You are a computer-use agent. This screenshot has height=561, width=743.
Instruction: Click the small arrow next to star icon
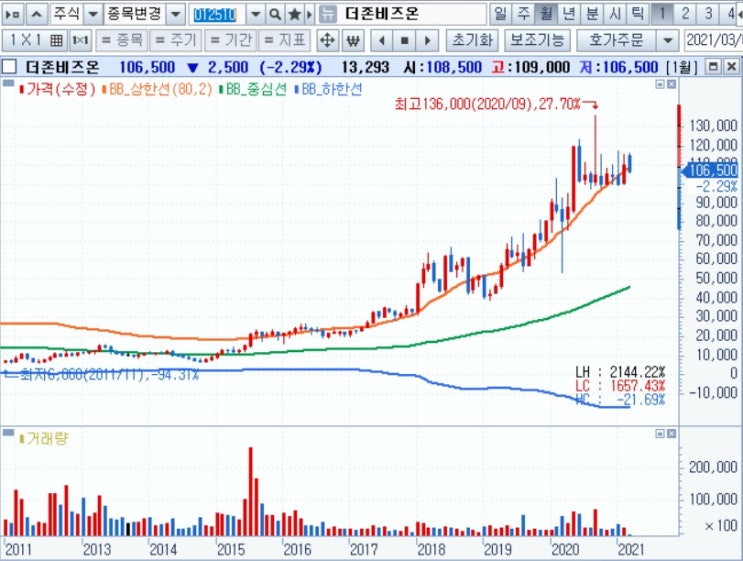tap(309, 15)
